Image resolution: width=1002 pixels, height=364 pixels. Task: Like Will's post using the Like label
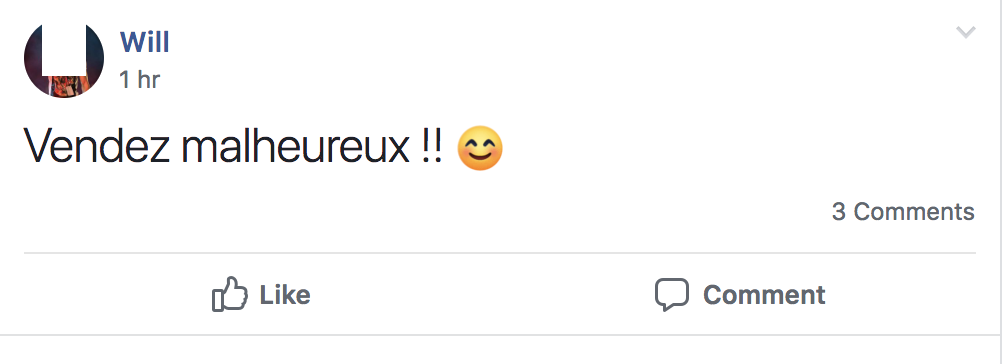(x=285, y=295)
